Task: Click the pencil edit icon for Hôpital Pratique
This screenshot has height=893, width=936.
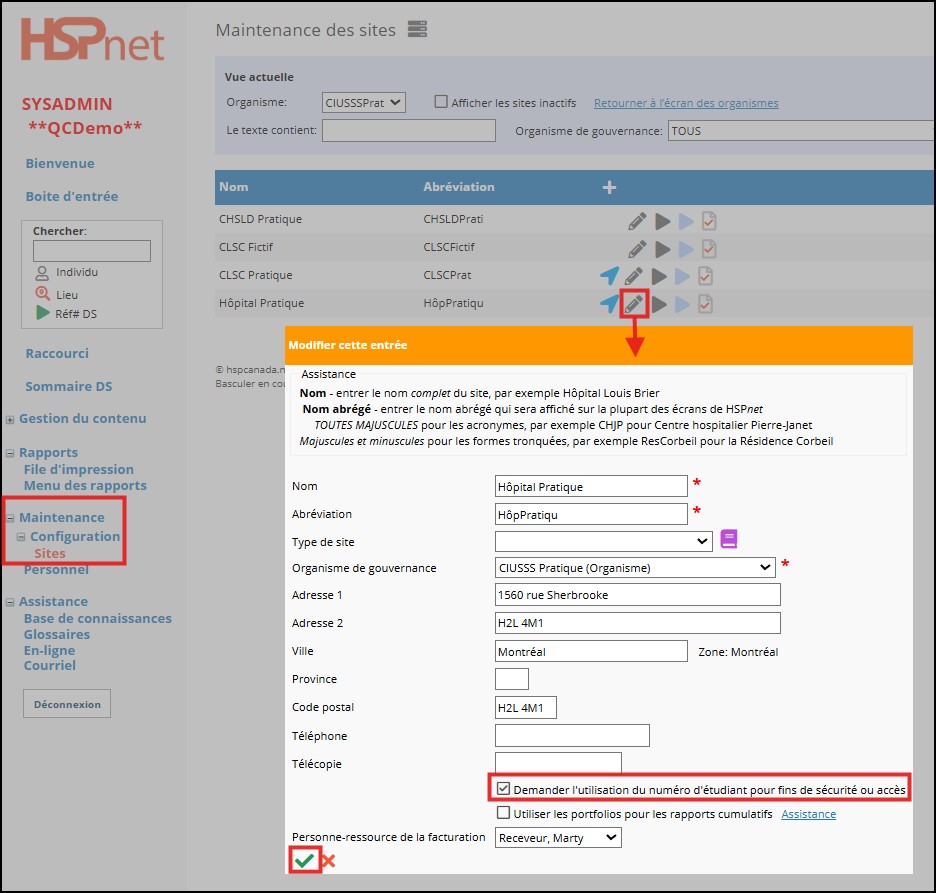Action: click(634, 304)
